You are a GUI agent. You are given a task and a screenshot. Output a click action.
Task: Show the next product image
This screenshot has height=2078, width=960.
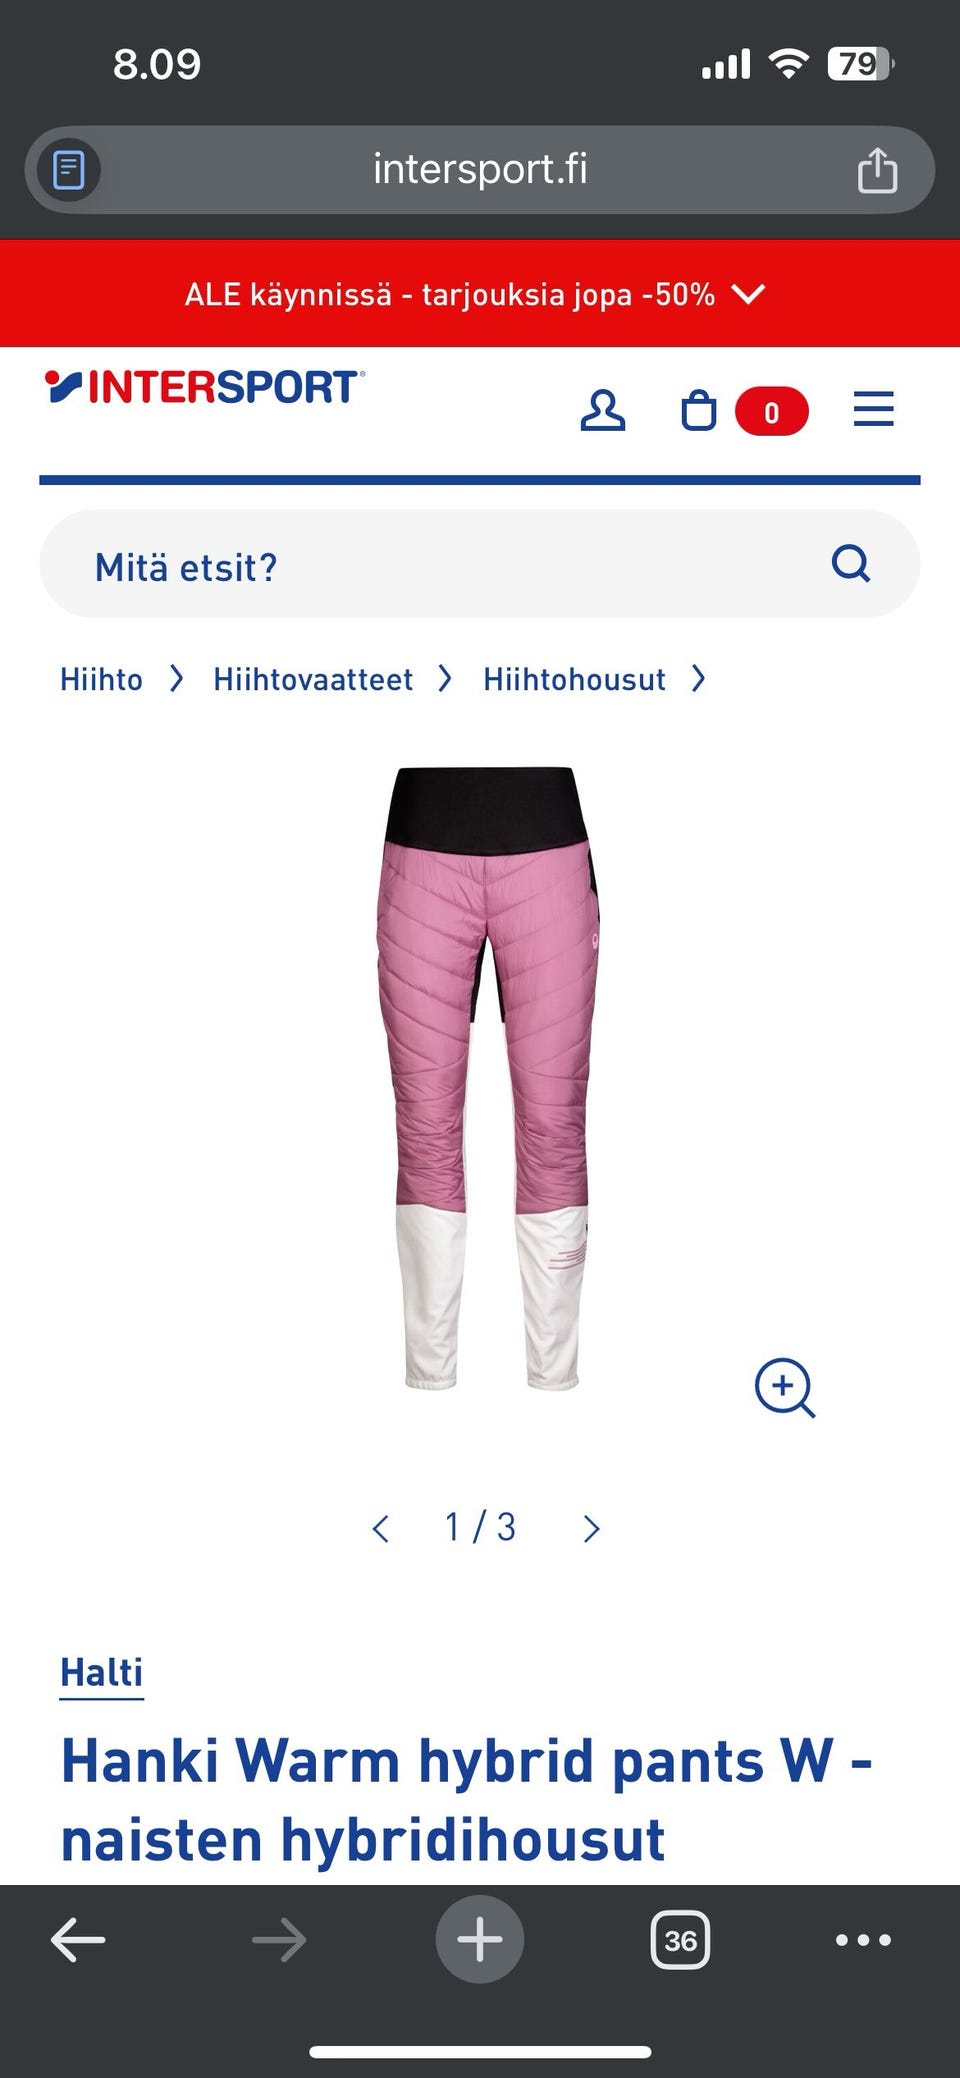pos(591,1528)
